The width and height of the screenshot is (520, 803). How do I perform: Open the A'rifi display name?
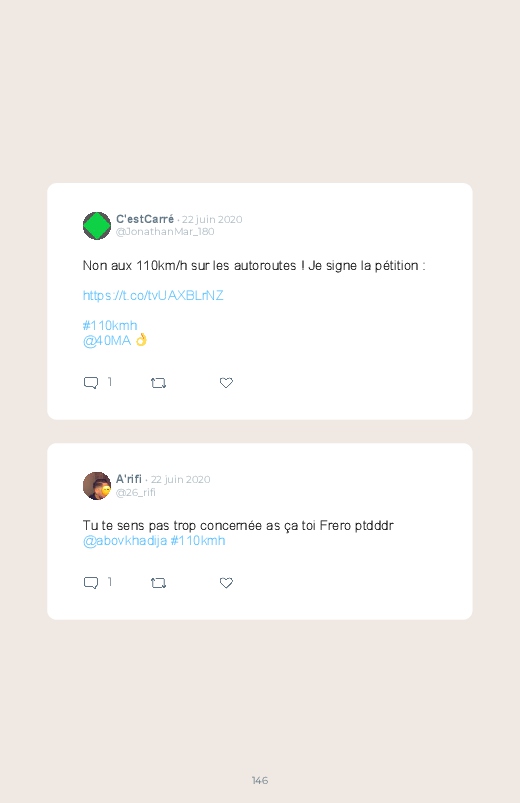[x=129, y=479]
